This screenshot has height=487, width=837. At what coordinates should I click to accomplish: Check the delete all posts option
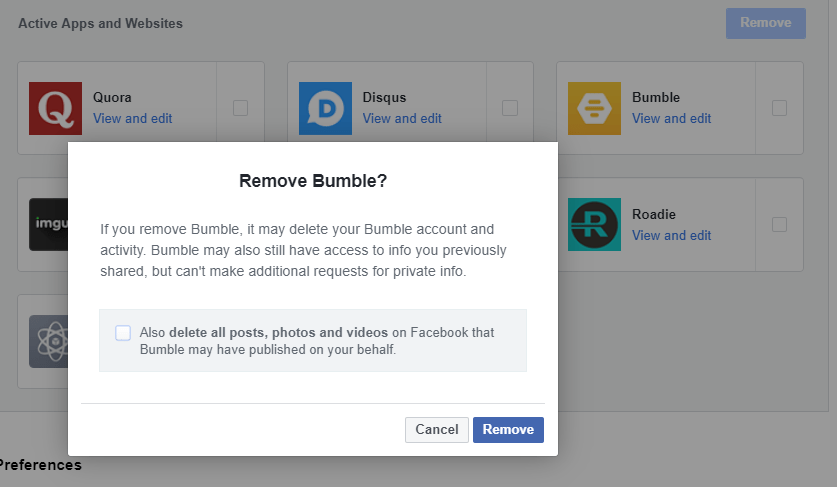point(123,333)
